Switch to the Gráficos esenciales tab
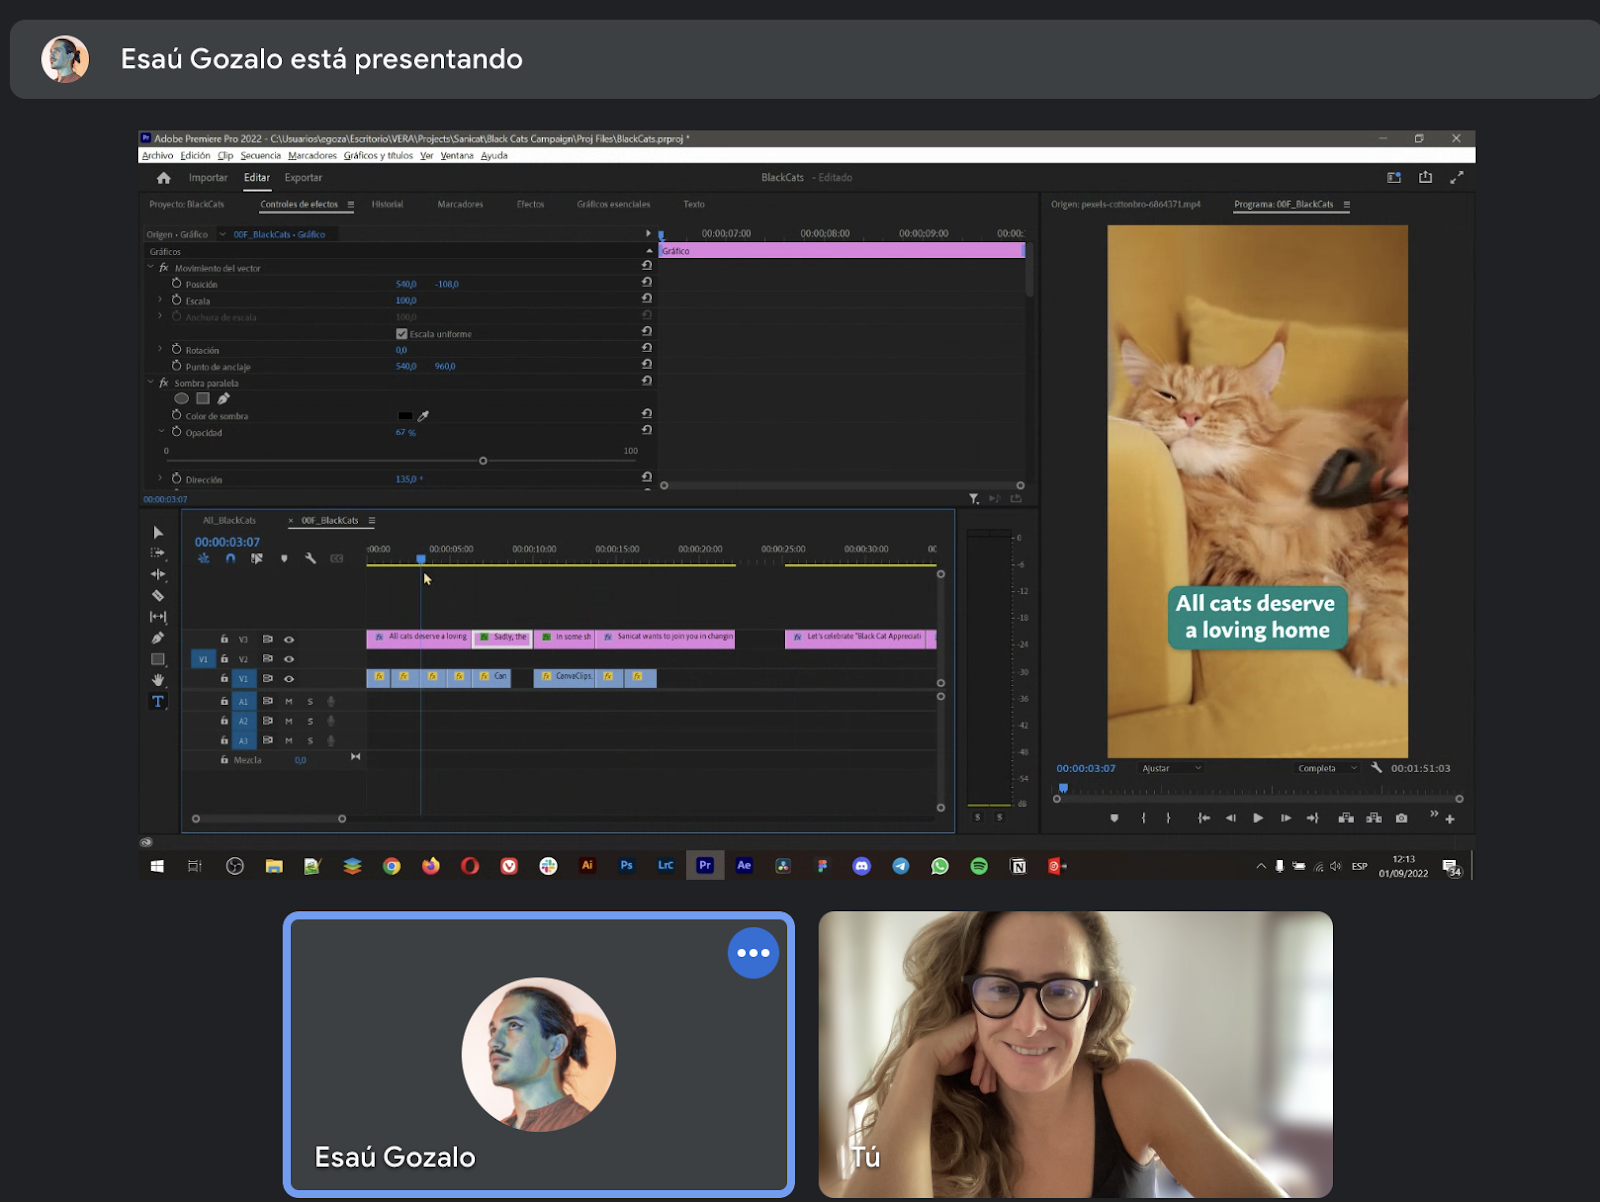Image resolution: width=1600 pixels, height=1202 pixels. [613, 204]
